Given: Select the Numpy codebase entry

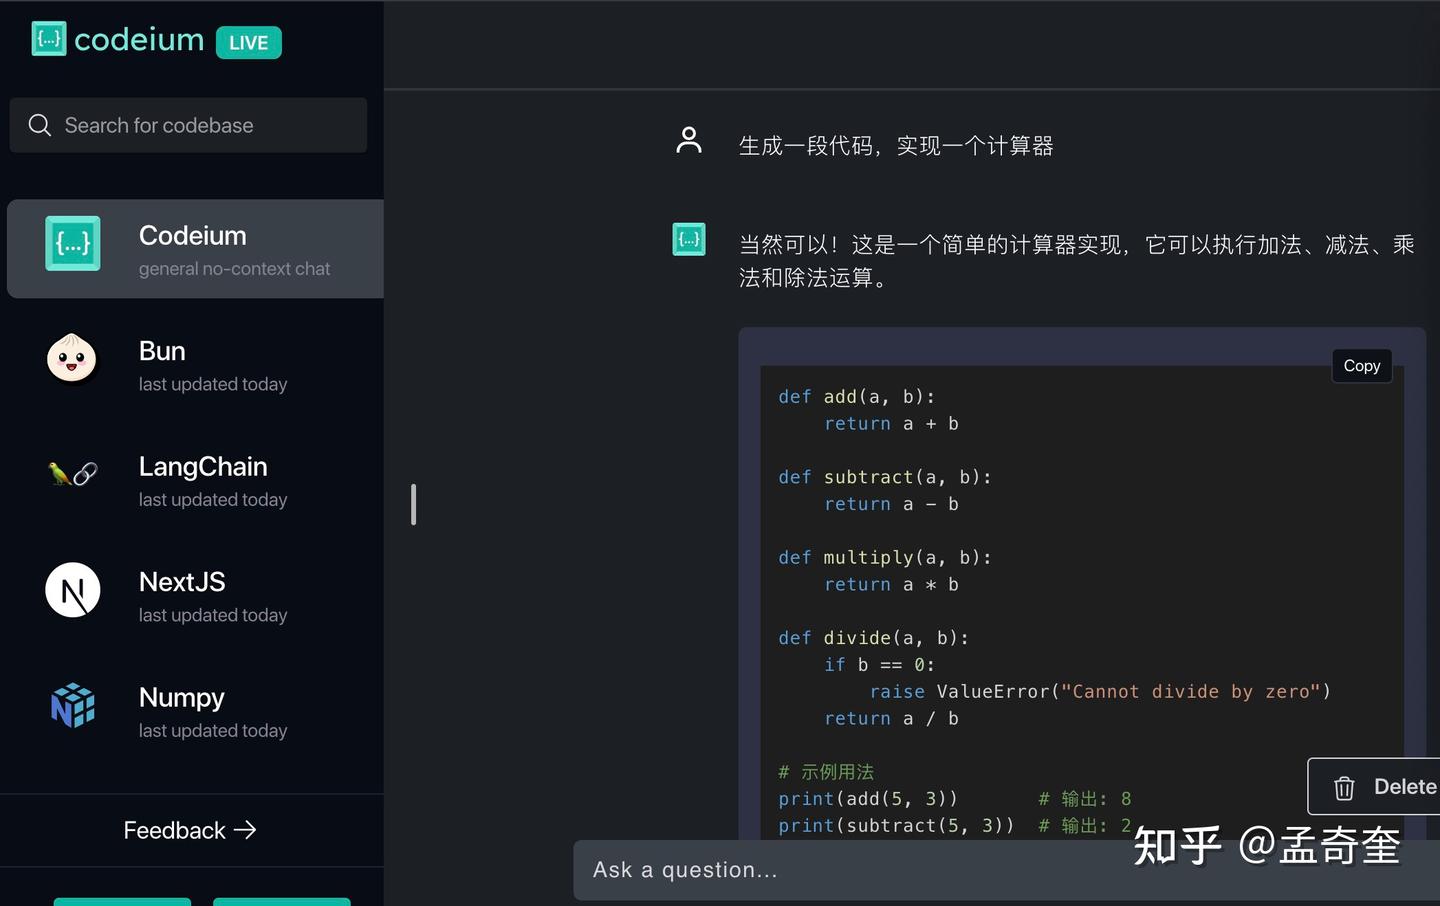Looking at the screenshot, I should tap(196, 711).
